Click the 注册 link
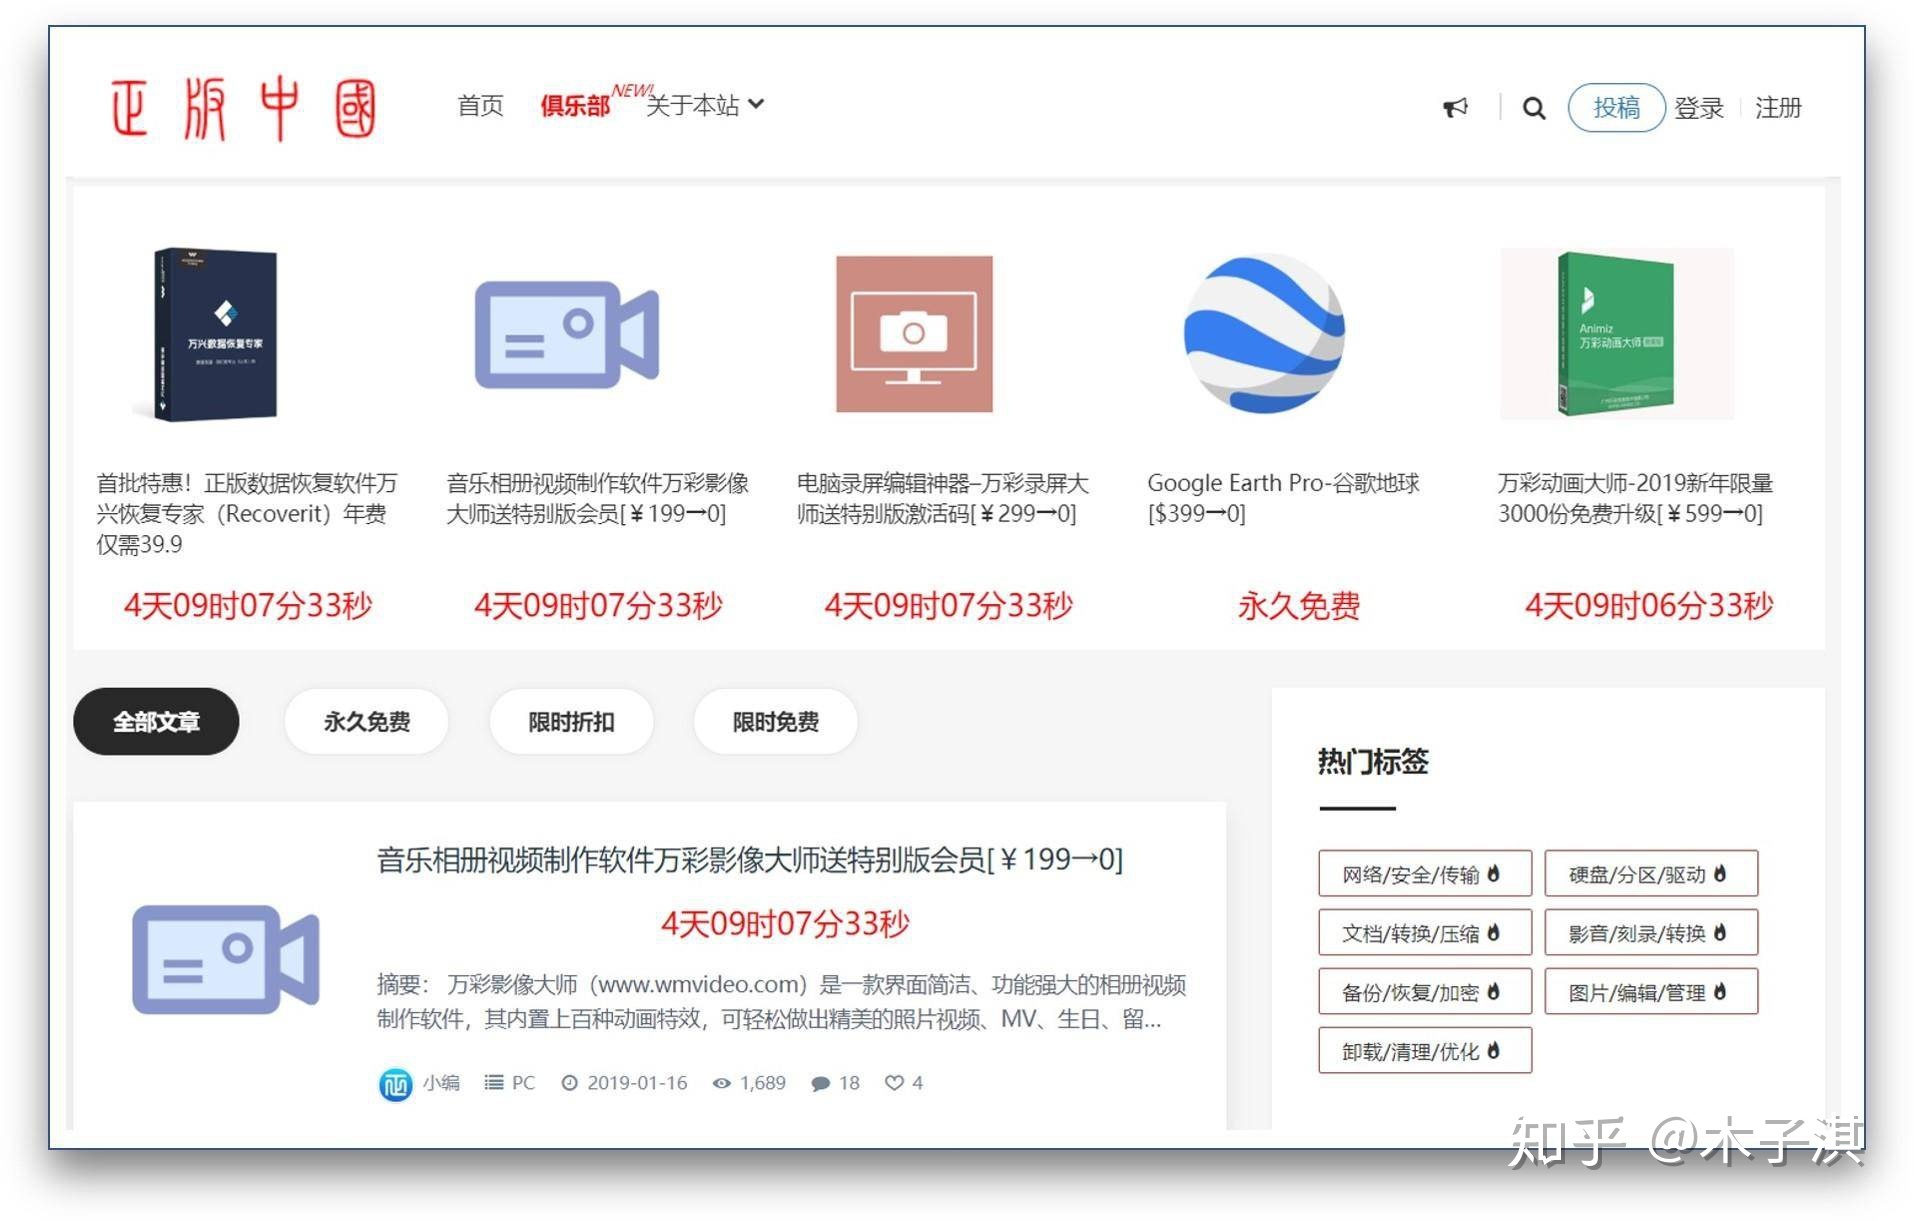This screenshot has height=1221, width=1914. 1777,108
